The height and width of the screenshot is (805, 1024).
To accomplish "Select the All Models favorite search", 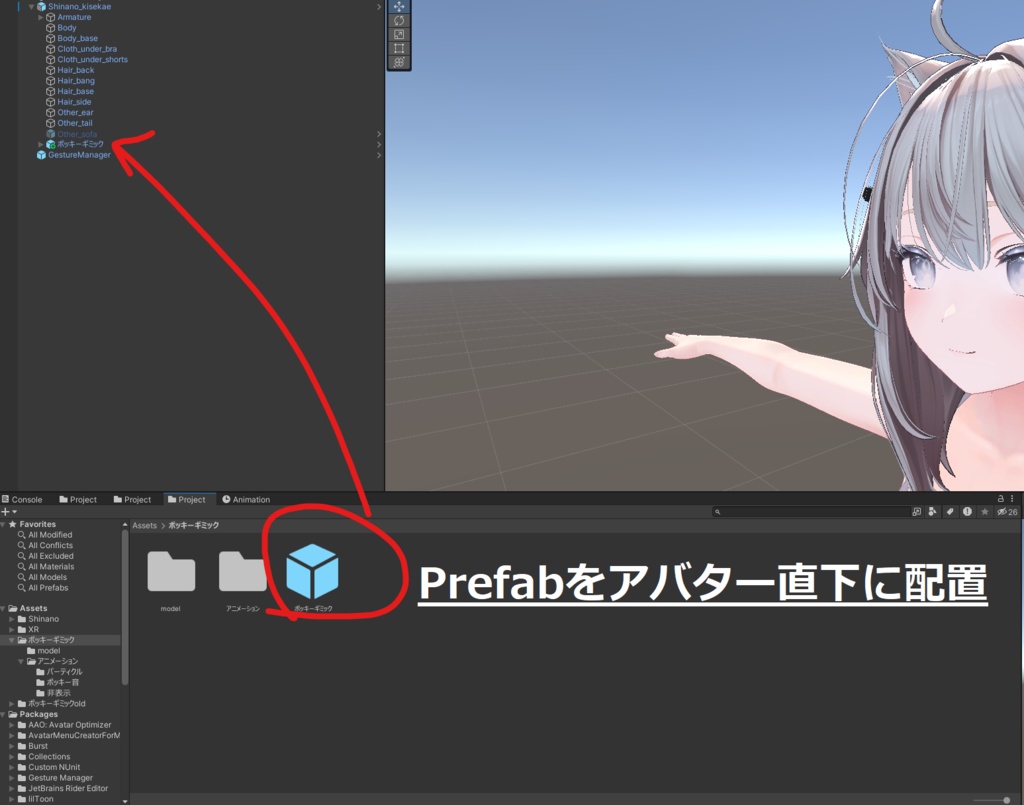I will click(48, 577).
